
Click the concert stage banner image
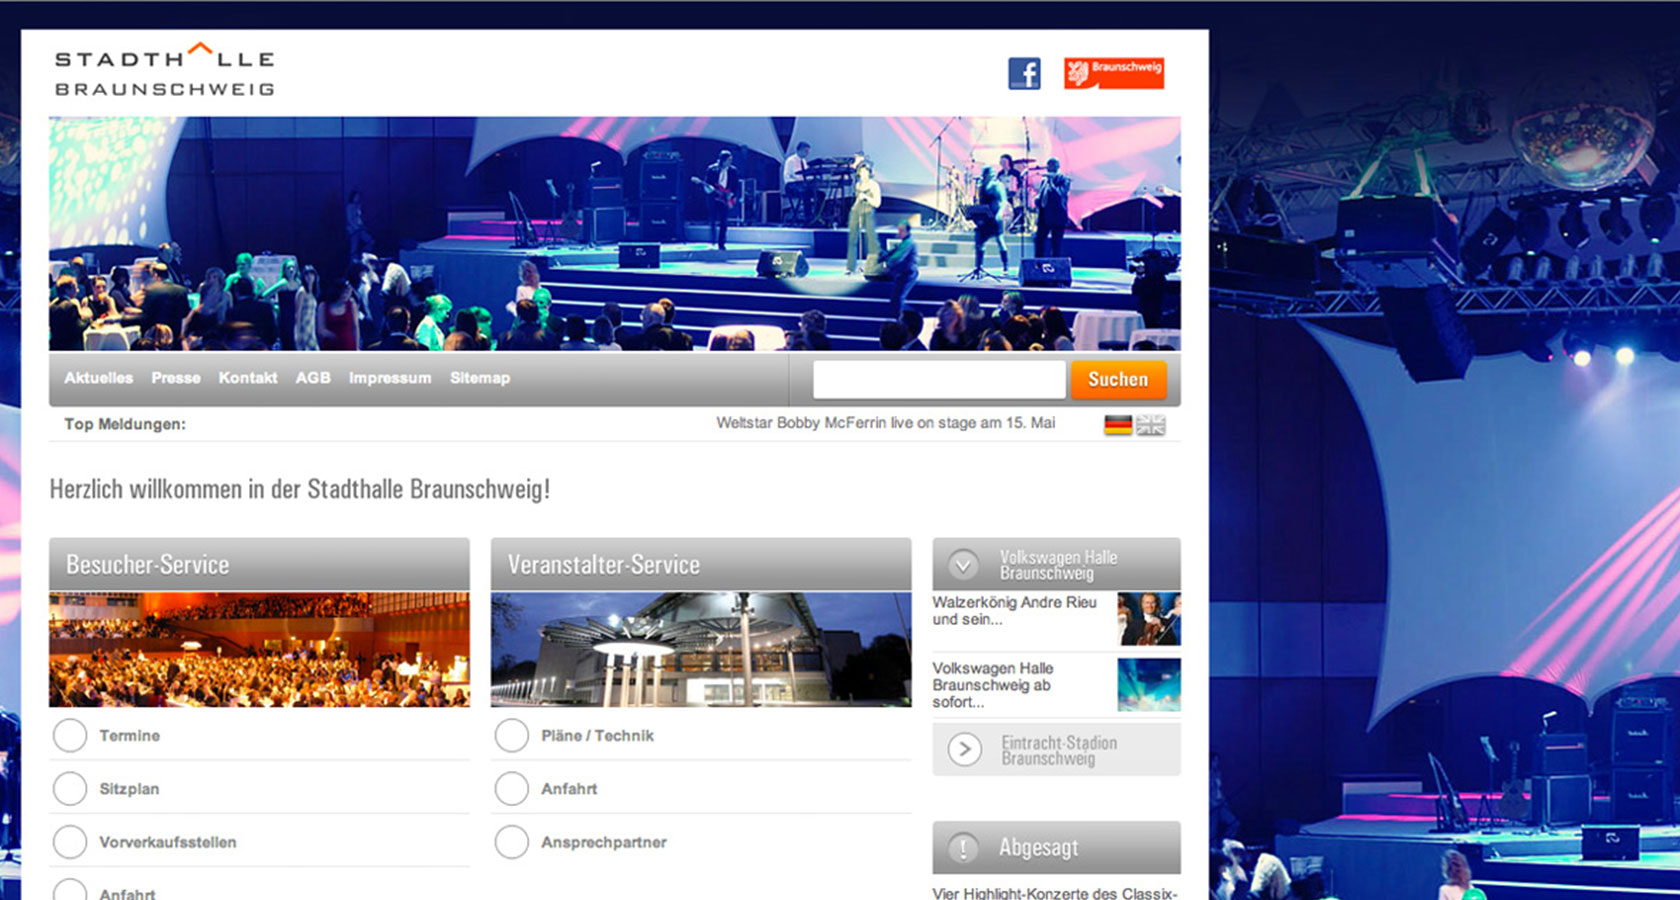pos(615,234)
